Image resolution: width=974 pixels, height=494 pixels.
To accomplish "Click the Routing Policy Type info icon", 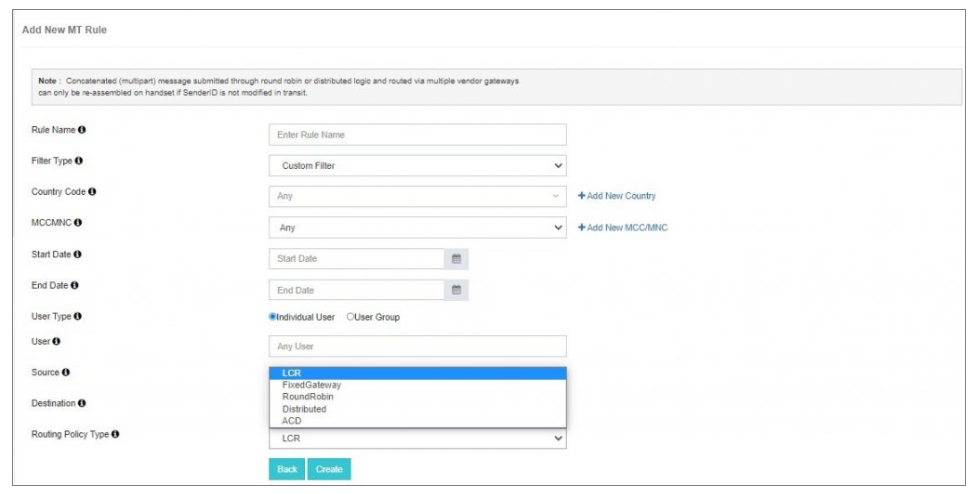I will (116, 434).
